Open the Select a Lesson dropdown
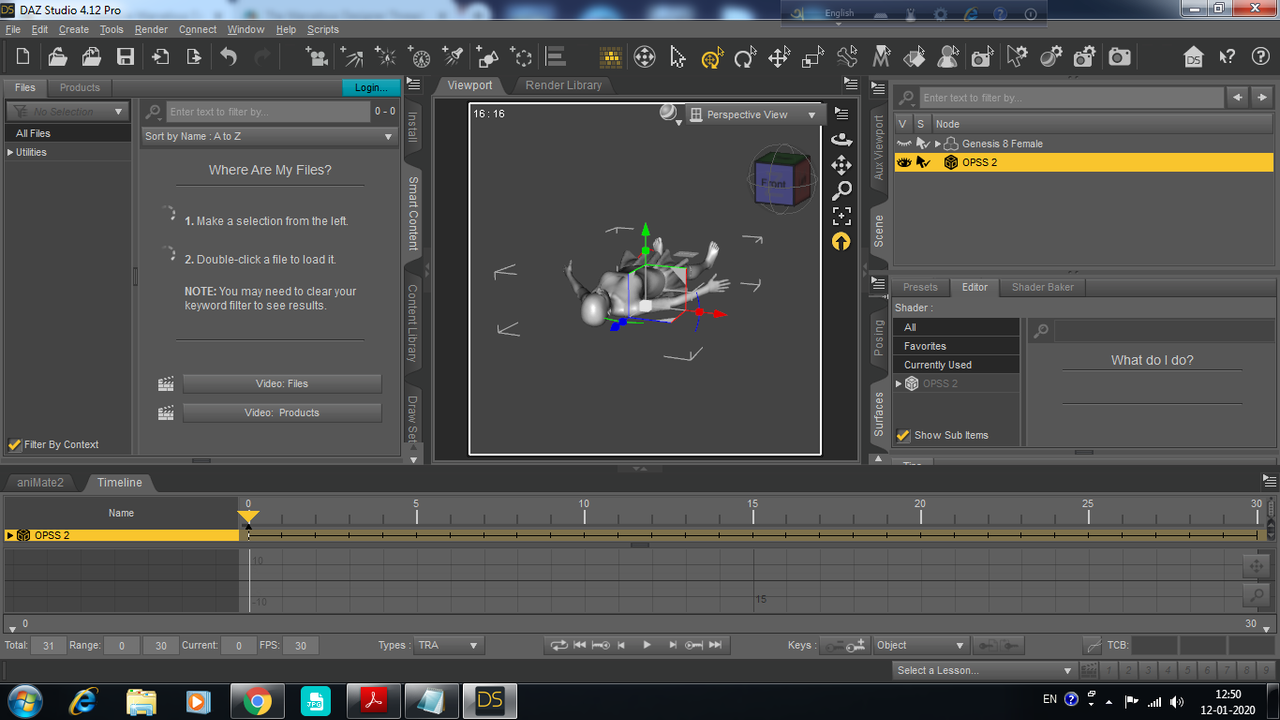The image size is (1280, 720). pyautogui.click(x=984, y=670)
